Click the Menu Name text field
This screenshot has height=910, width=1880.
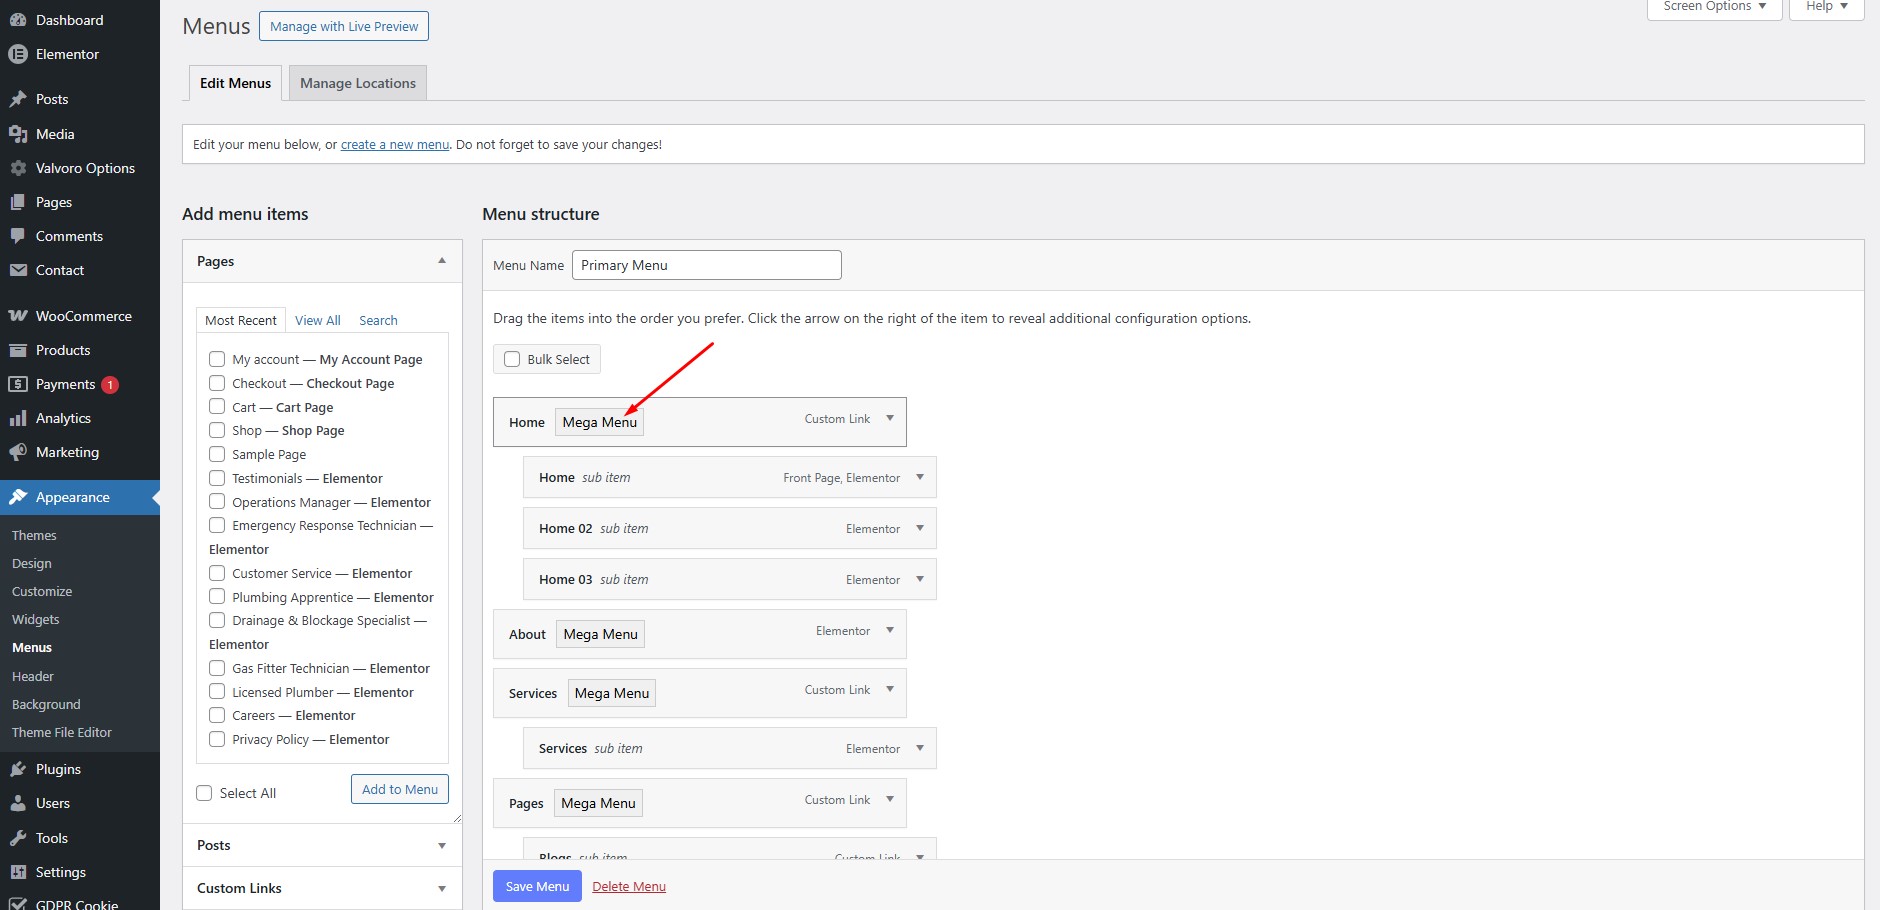(x=706, y=265)
